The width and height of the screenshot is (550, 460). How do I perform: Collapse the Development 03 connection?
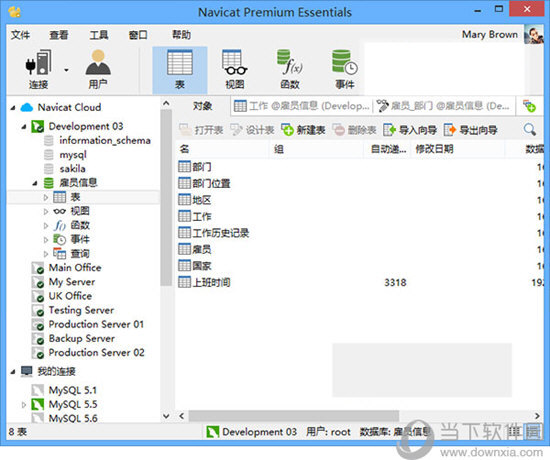(24, 127)
